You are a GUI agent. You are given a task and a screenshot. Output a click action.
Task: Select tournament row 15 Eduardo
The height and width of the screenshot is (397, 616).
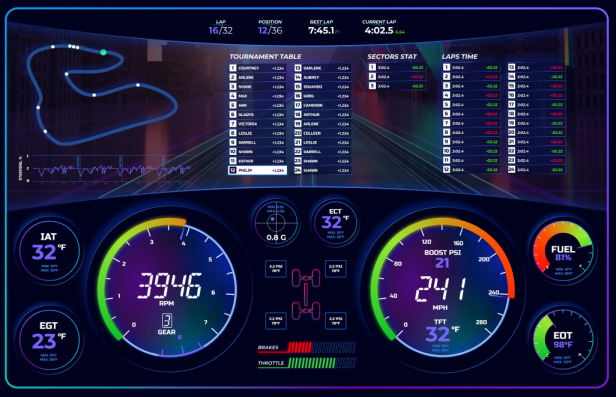tap(323, 87)
